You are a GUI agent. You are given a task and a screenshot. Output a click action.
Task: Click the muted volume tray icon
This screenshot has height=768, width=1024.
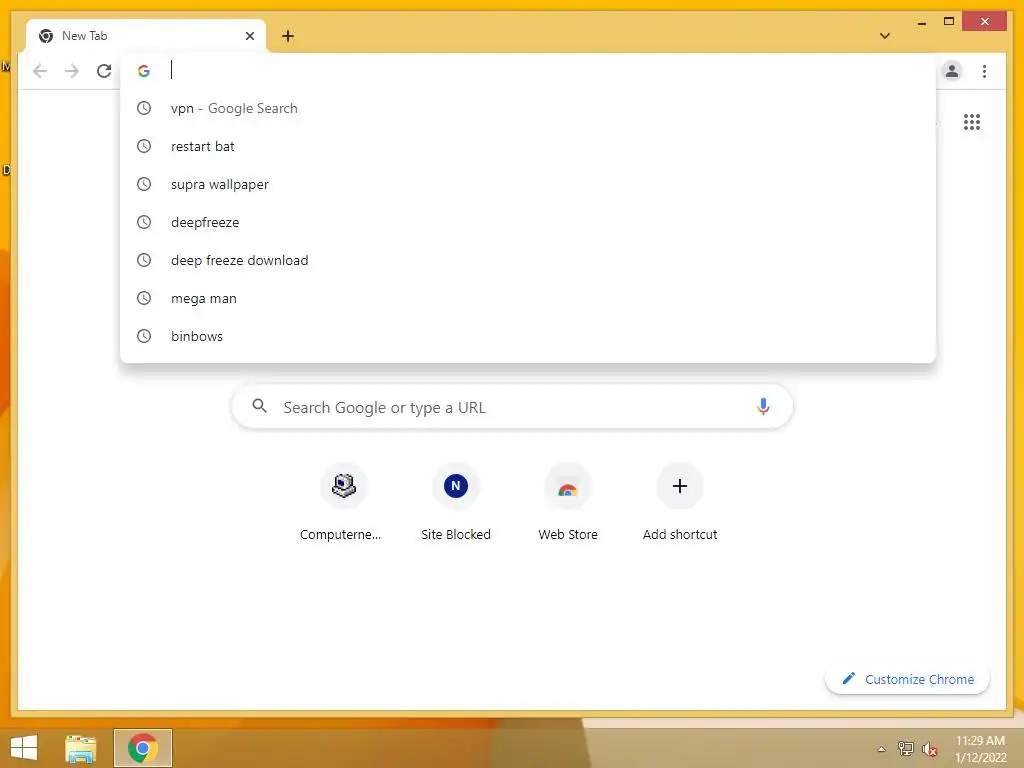(x=929, y=748)
